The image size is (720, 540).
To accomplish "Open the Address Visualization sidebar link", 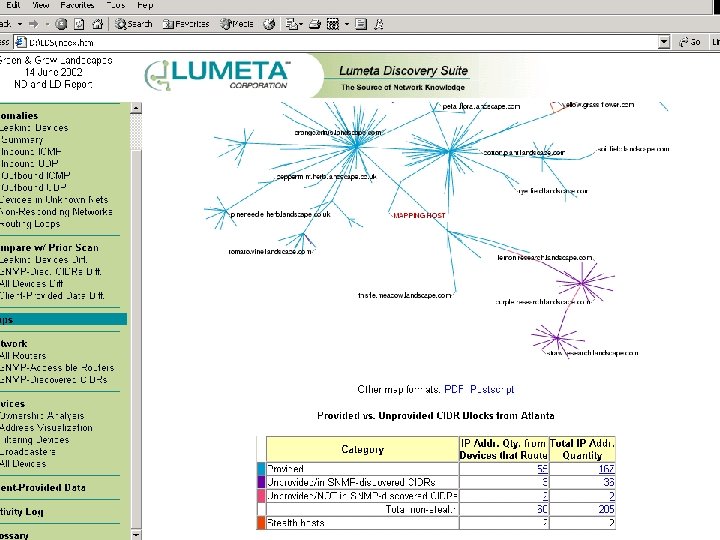I will point(46,428).
